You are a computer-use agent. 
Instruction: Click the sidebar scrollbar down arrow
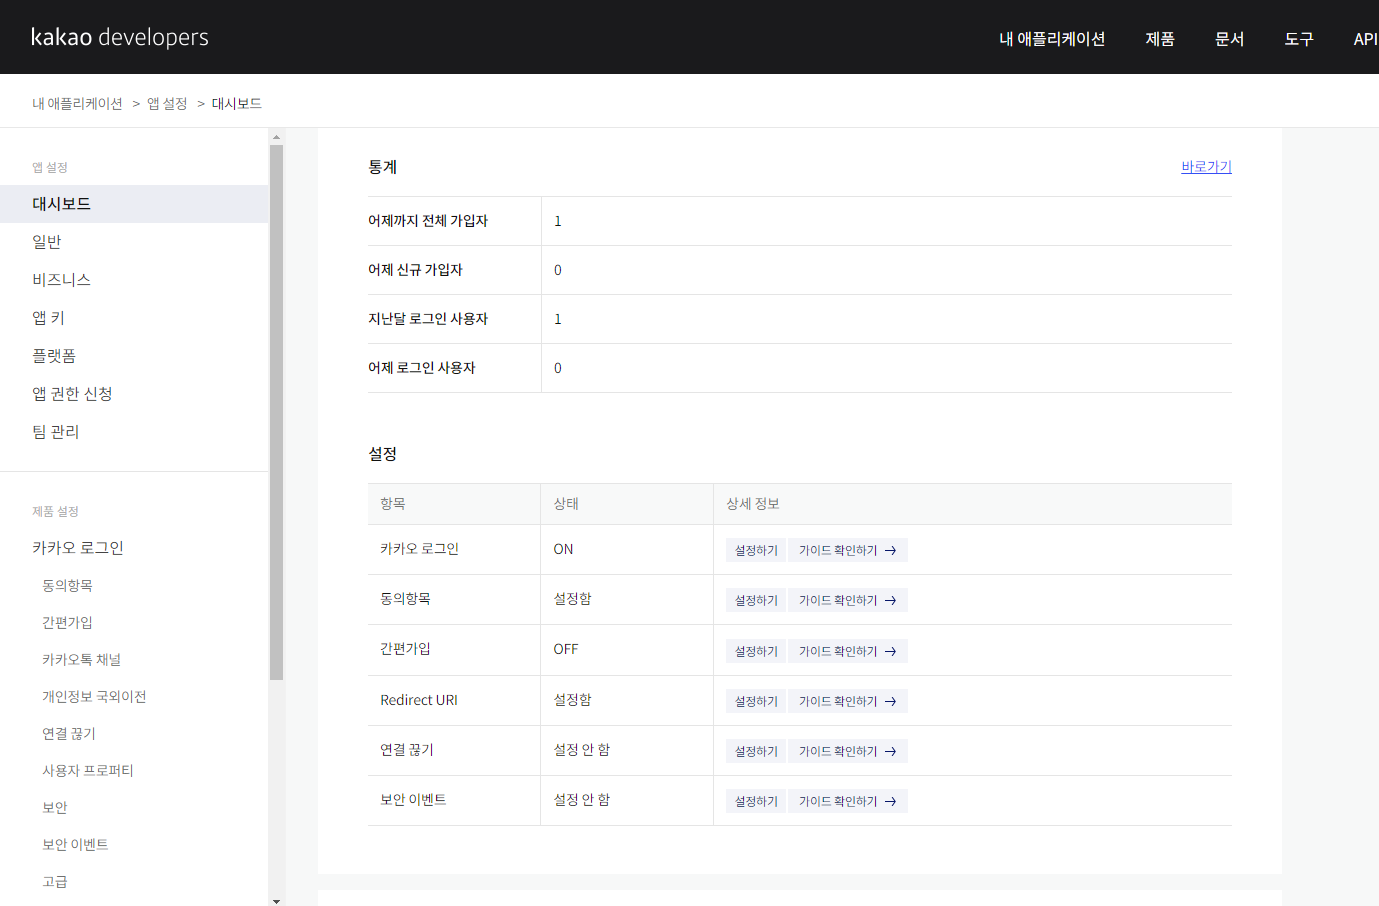point(276,900)
